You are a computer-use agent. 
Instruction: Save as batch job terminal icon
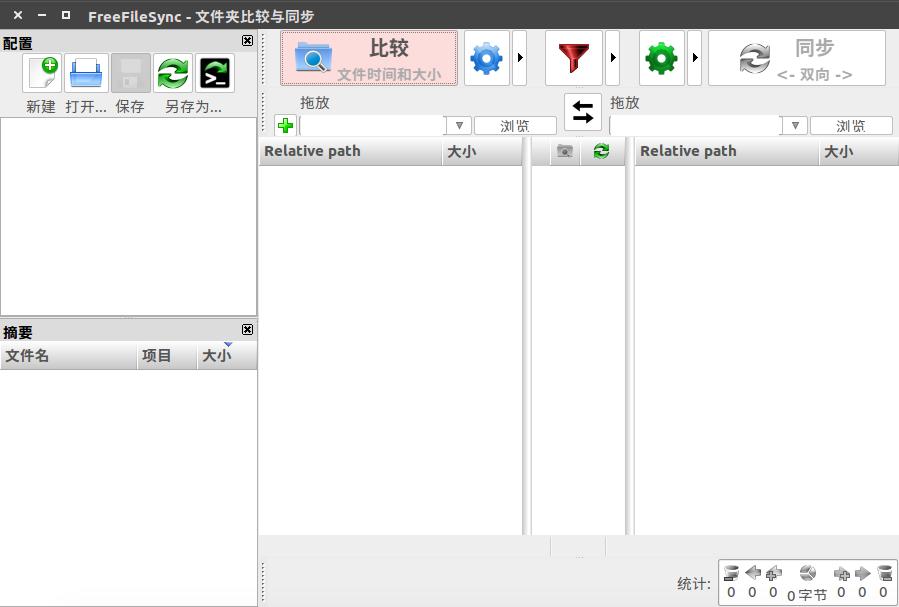click(x=215, y=73)
